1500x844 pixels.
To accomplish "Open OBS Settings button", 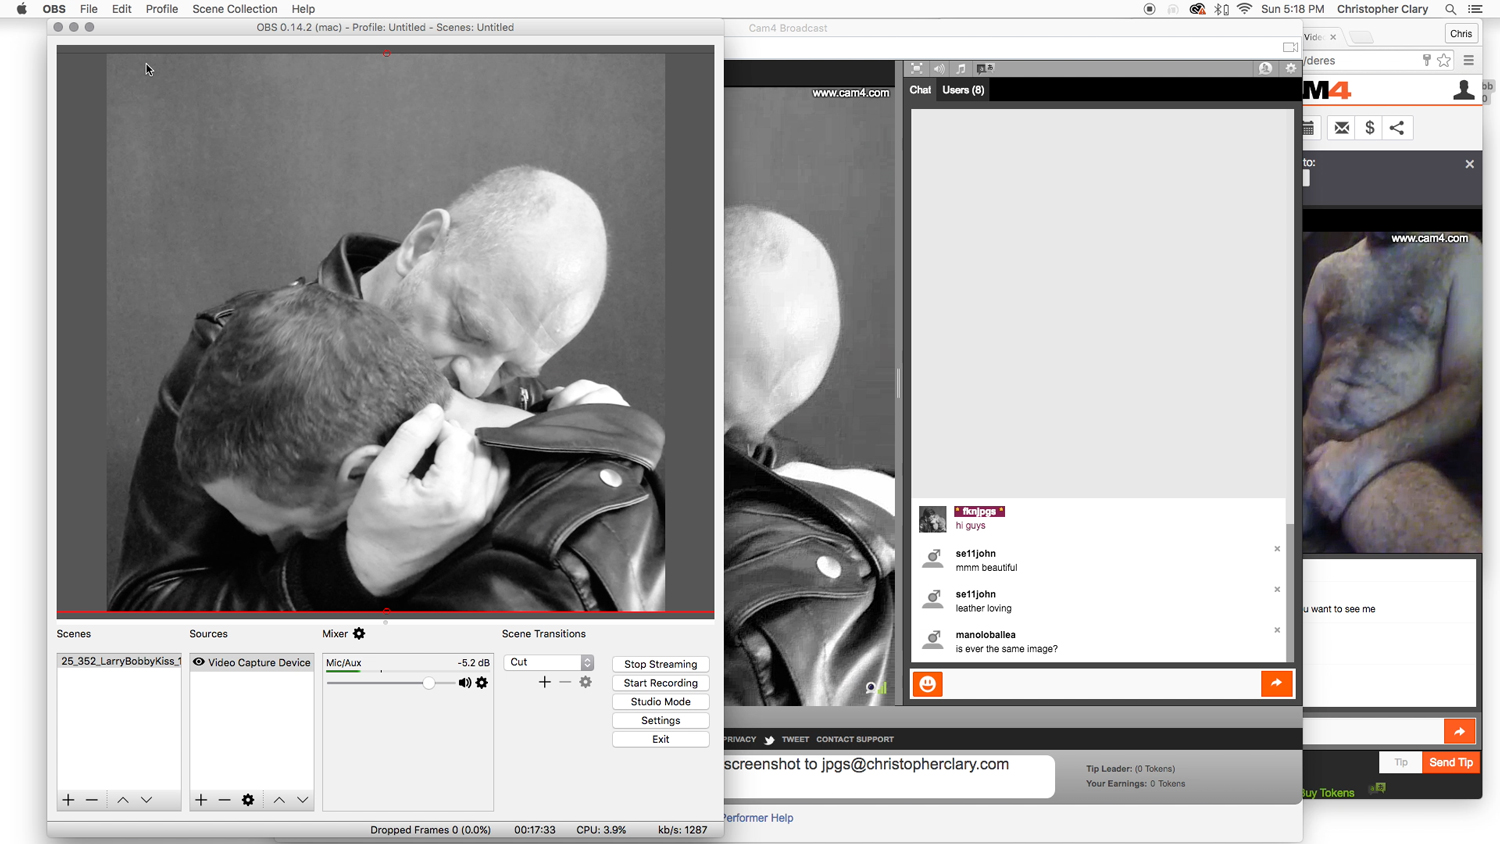I will (x=661, y=721).
